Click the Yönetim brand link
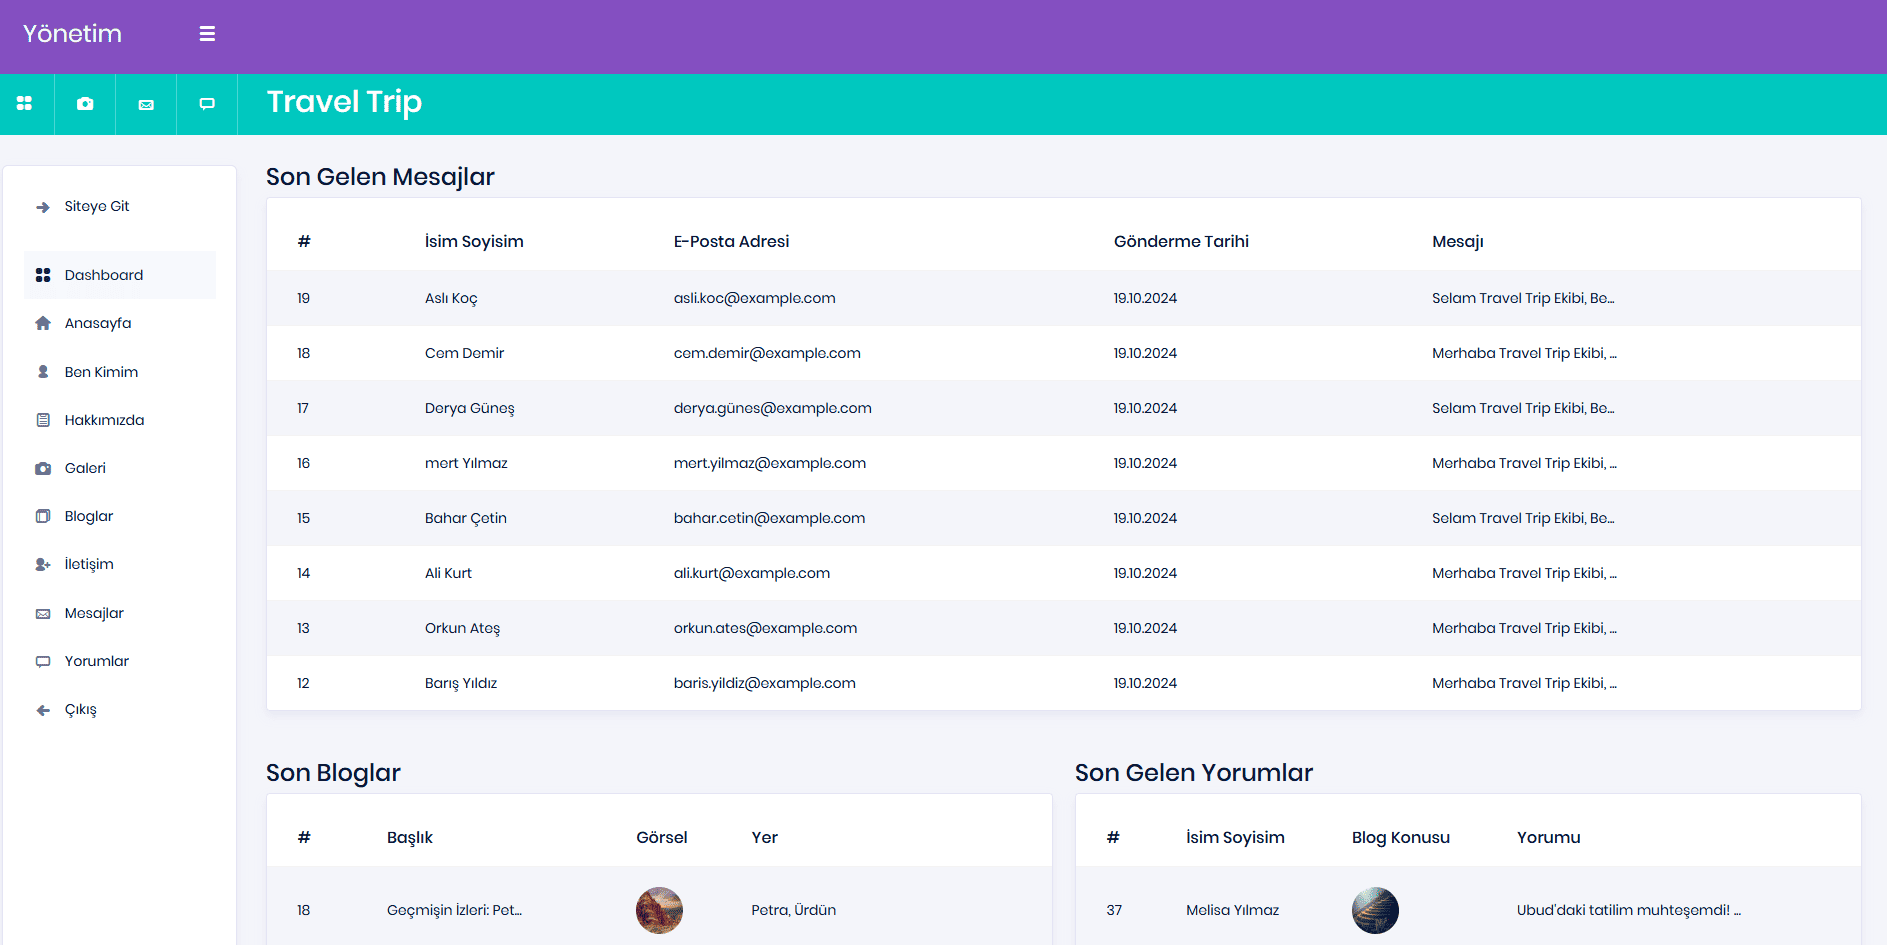Image resolution: width=1887 pixels, height=945 pixels. click(72, 34)
